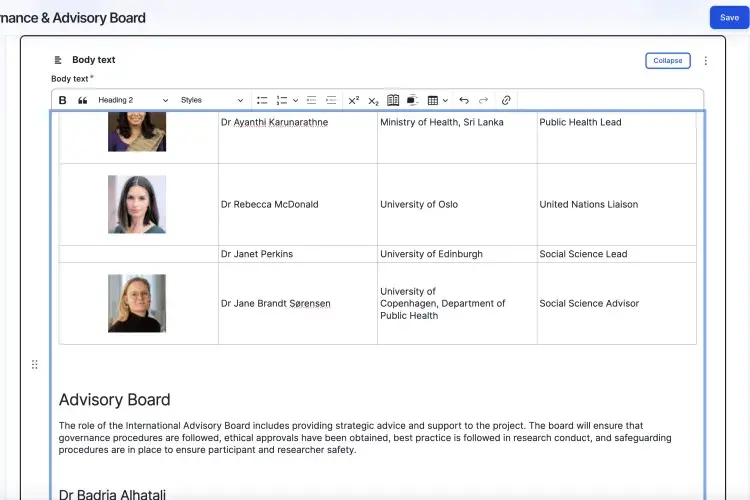Image resolution: width=750 pixels, height=500 pixels.
Task: Apply block quote formatting
Action: coord(83,100)
